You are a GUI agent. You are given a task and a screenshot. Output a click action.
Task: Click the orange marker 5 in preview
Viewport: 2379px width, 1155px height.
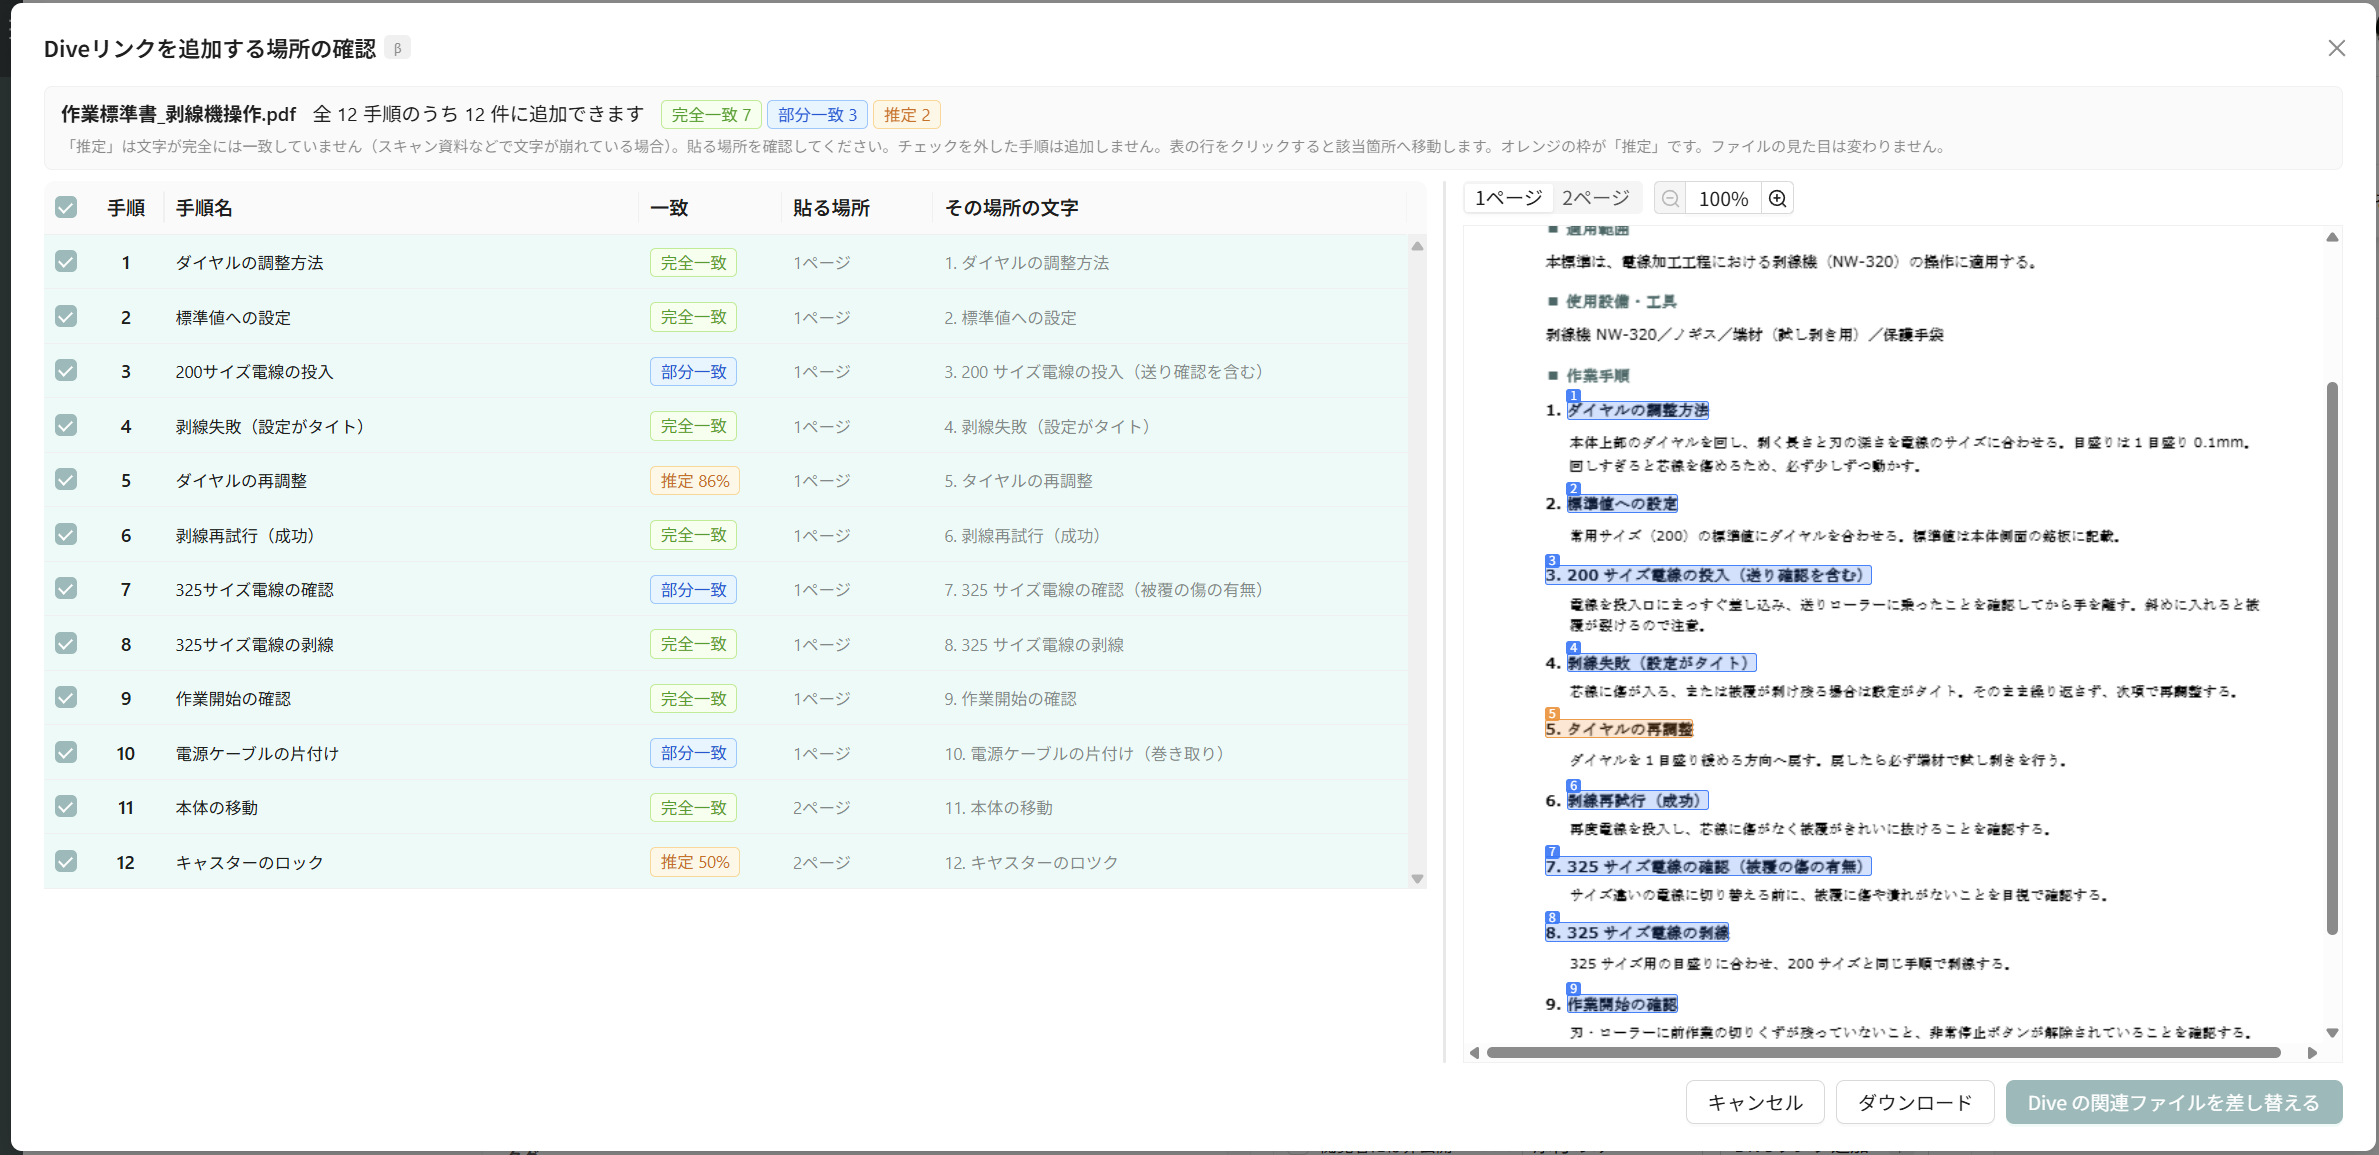tap(1552, 714)
